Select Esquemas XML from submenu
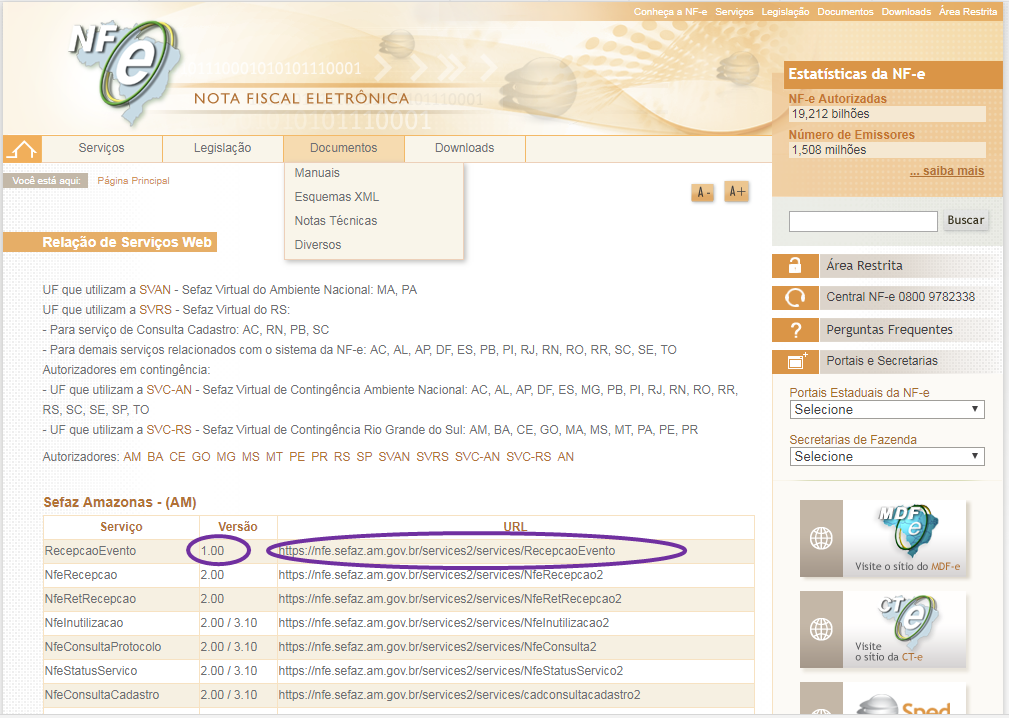This screenshot has height=718, width=1009. pyautogui.click(x=337, y=197)
